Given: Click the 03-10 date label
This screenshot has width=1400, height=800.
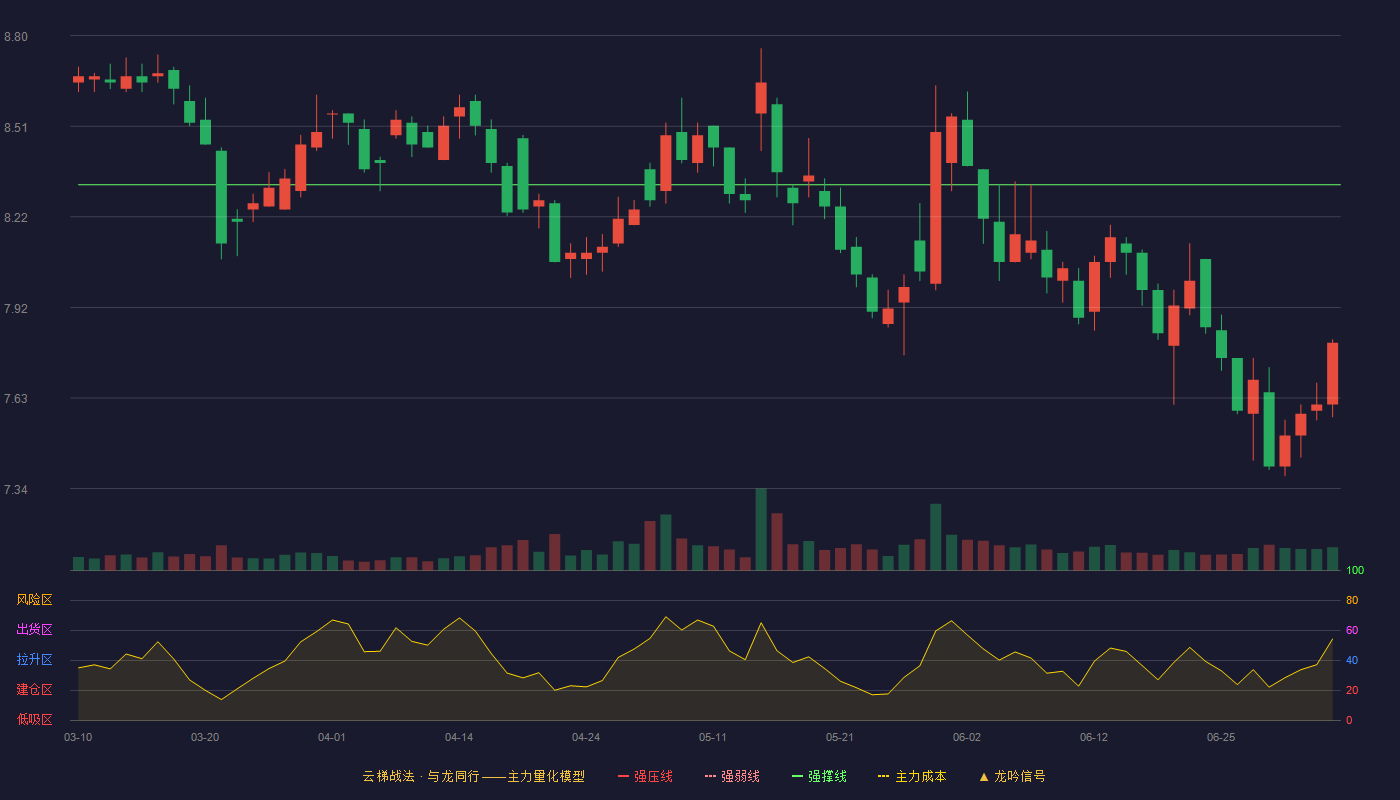Looking at the screenshot, I should click(x=78, y=737).
